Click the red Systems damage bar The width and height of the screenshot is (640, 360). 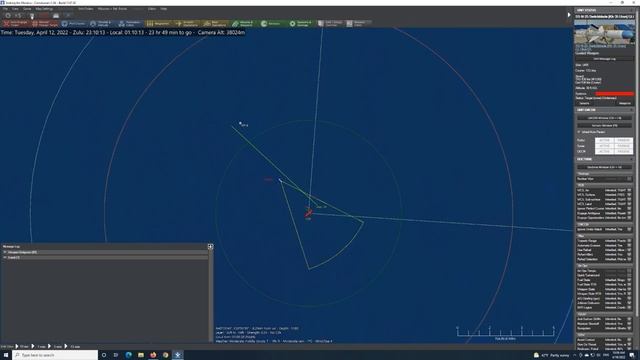click(x=615, y=94)
